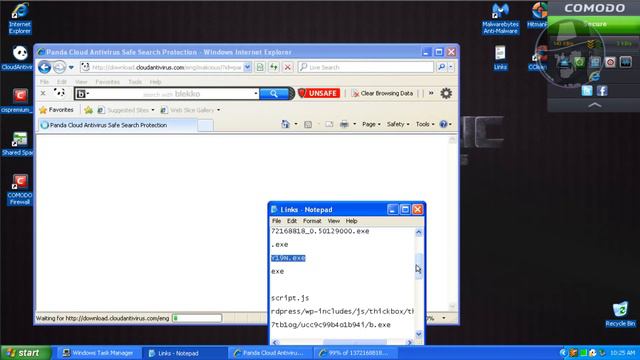Click the Feeds icon in IE command bar

[308, 124]
